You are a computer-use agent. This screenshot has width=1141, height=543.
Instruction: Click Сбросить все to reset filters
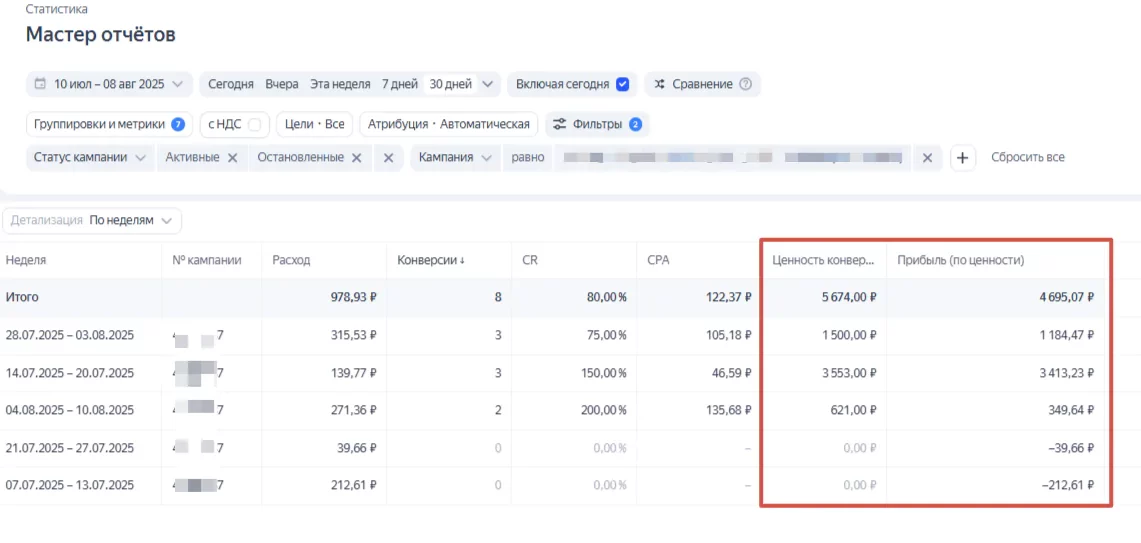click(1027, 158)
